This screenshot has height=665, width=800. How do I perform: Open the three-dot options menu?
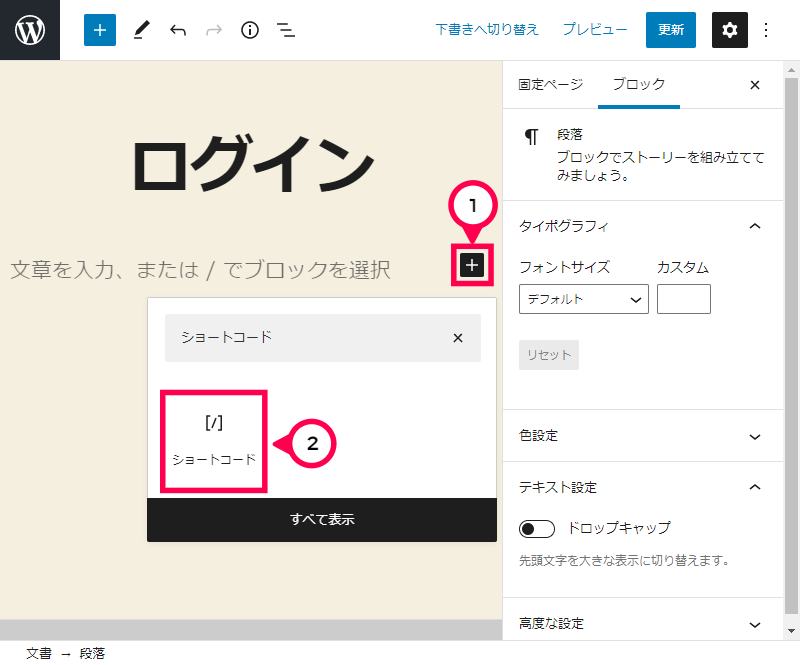(x=767, y=30)
